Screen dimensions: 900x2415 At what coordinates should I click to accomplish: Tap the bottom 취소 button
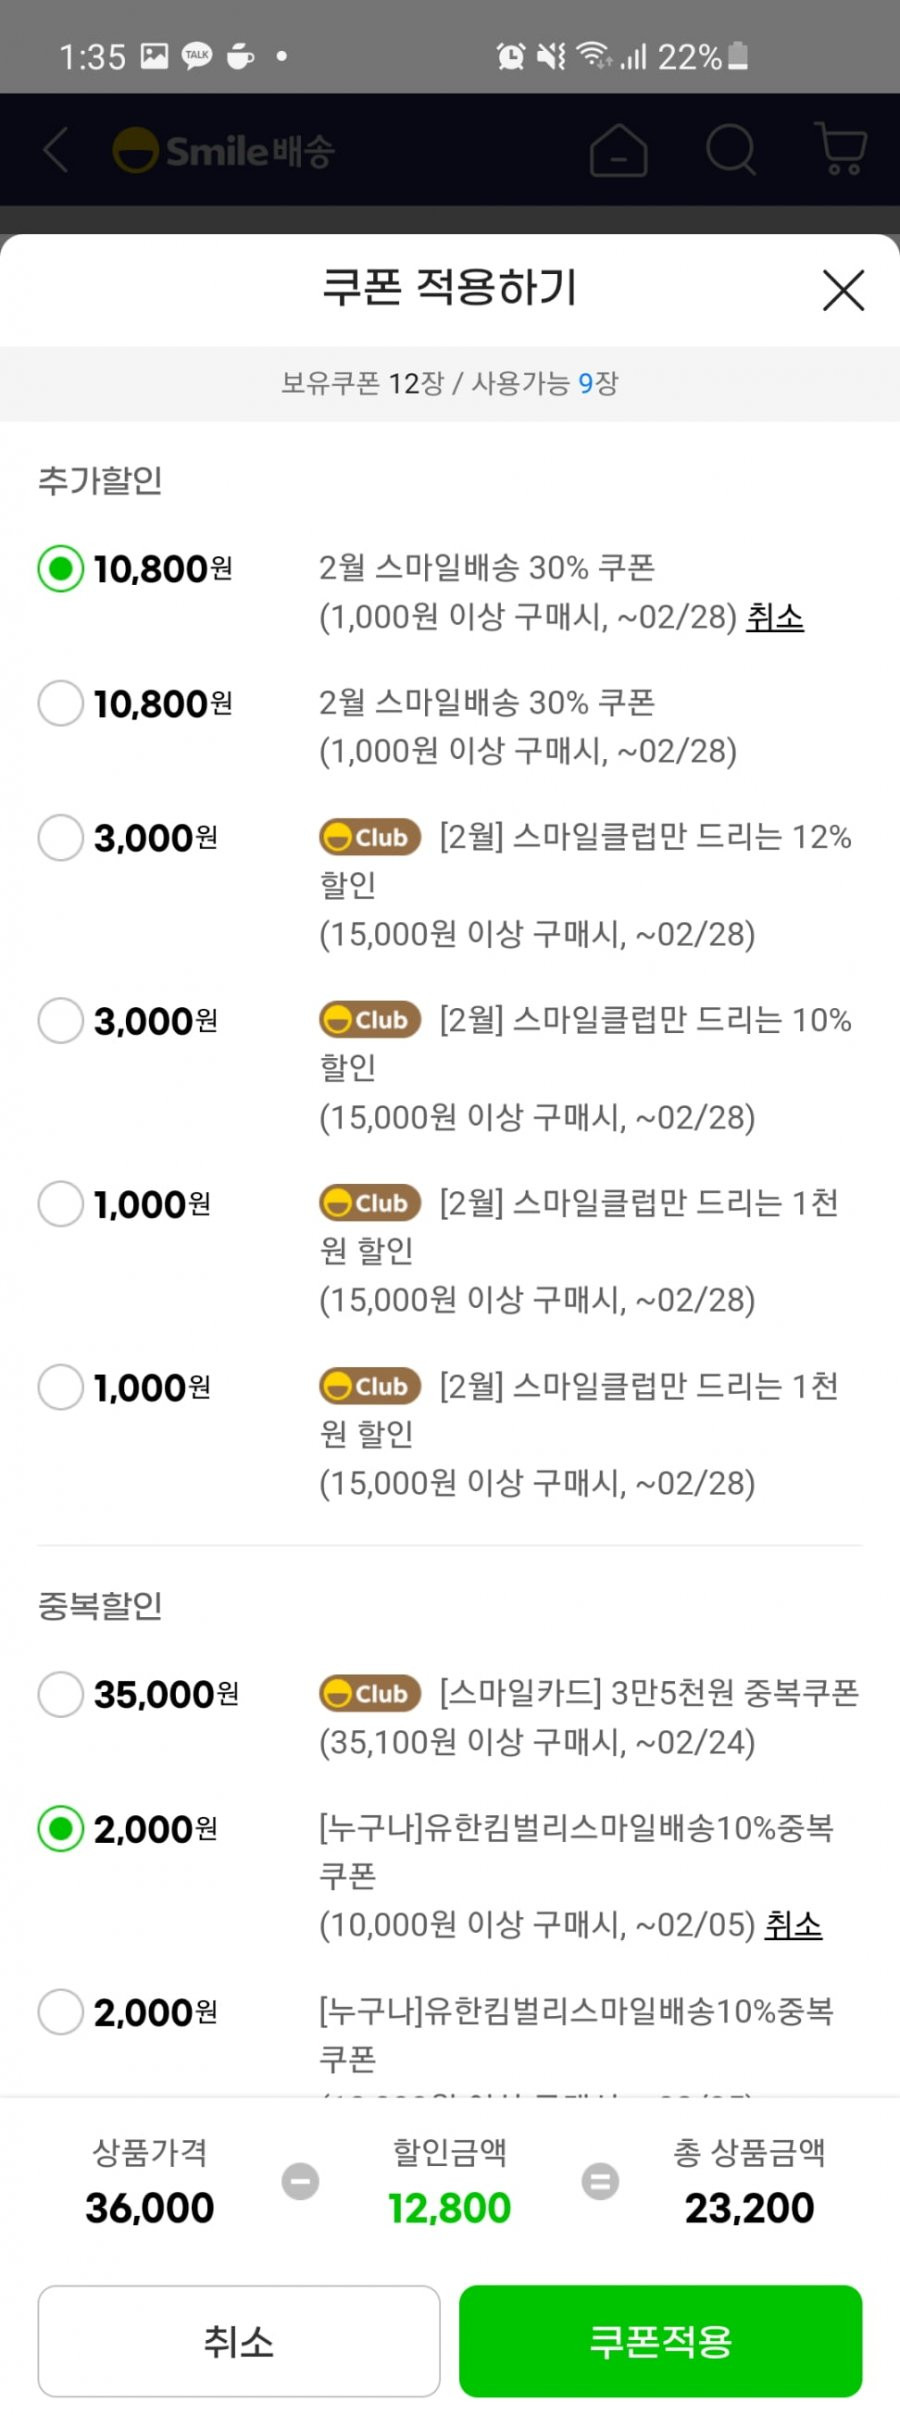click(x=239, y=2341)
